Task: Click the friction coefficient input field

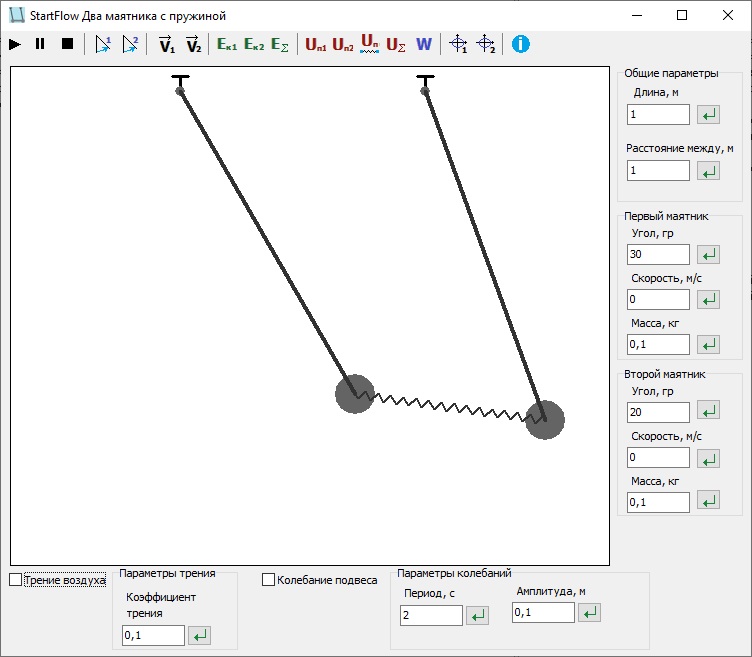Action: pos(153,635)
